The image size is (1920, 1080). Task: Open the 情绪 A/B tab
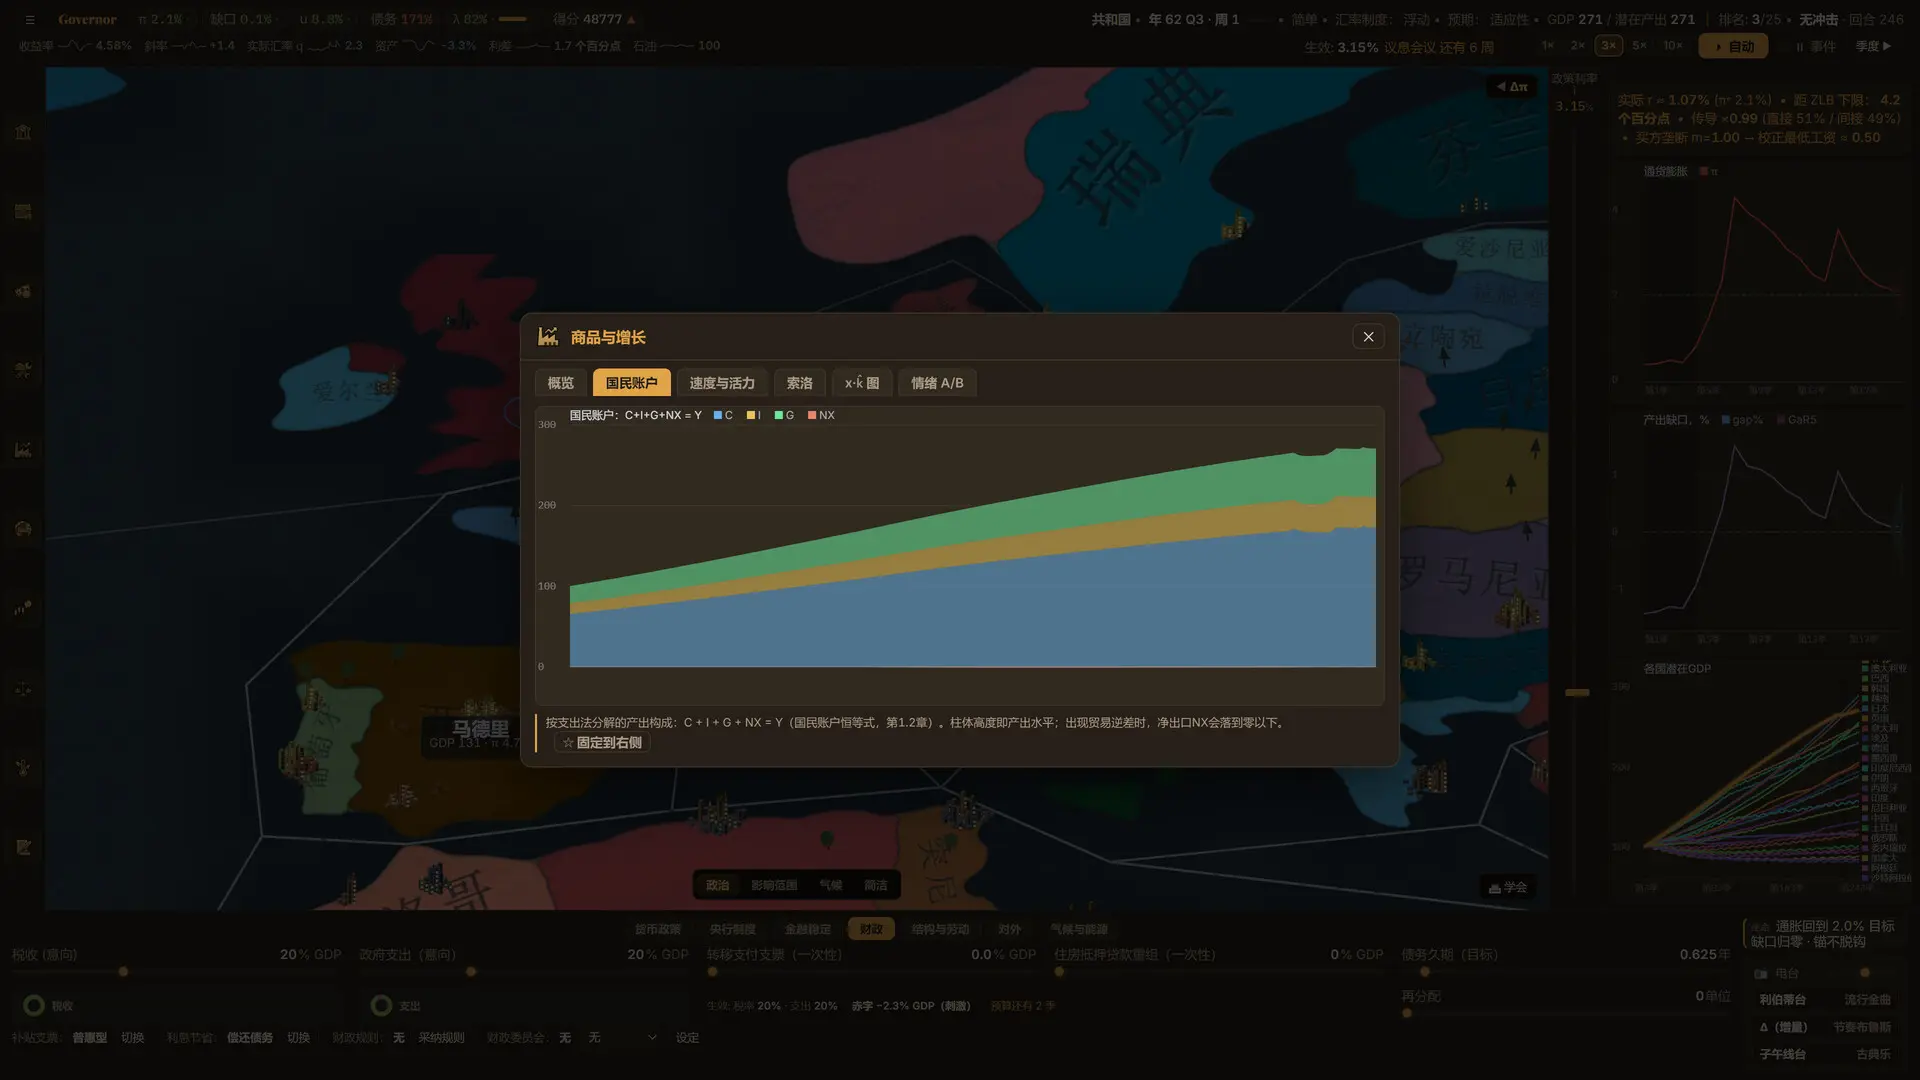coord(937,383)
